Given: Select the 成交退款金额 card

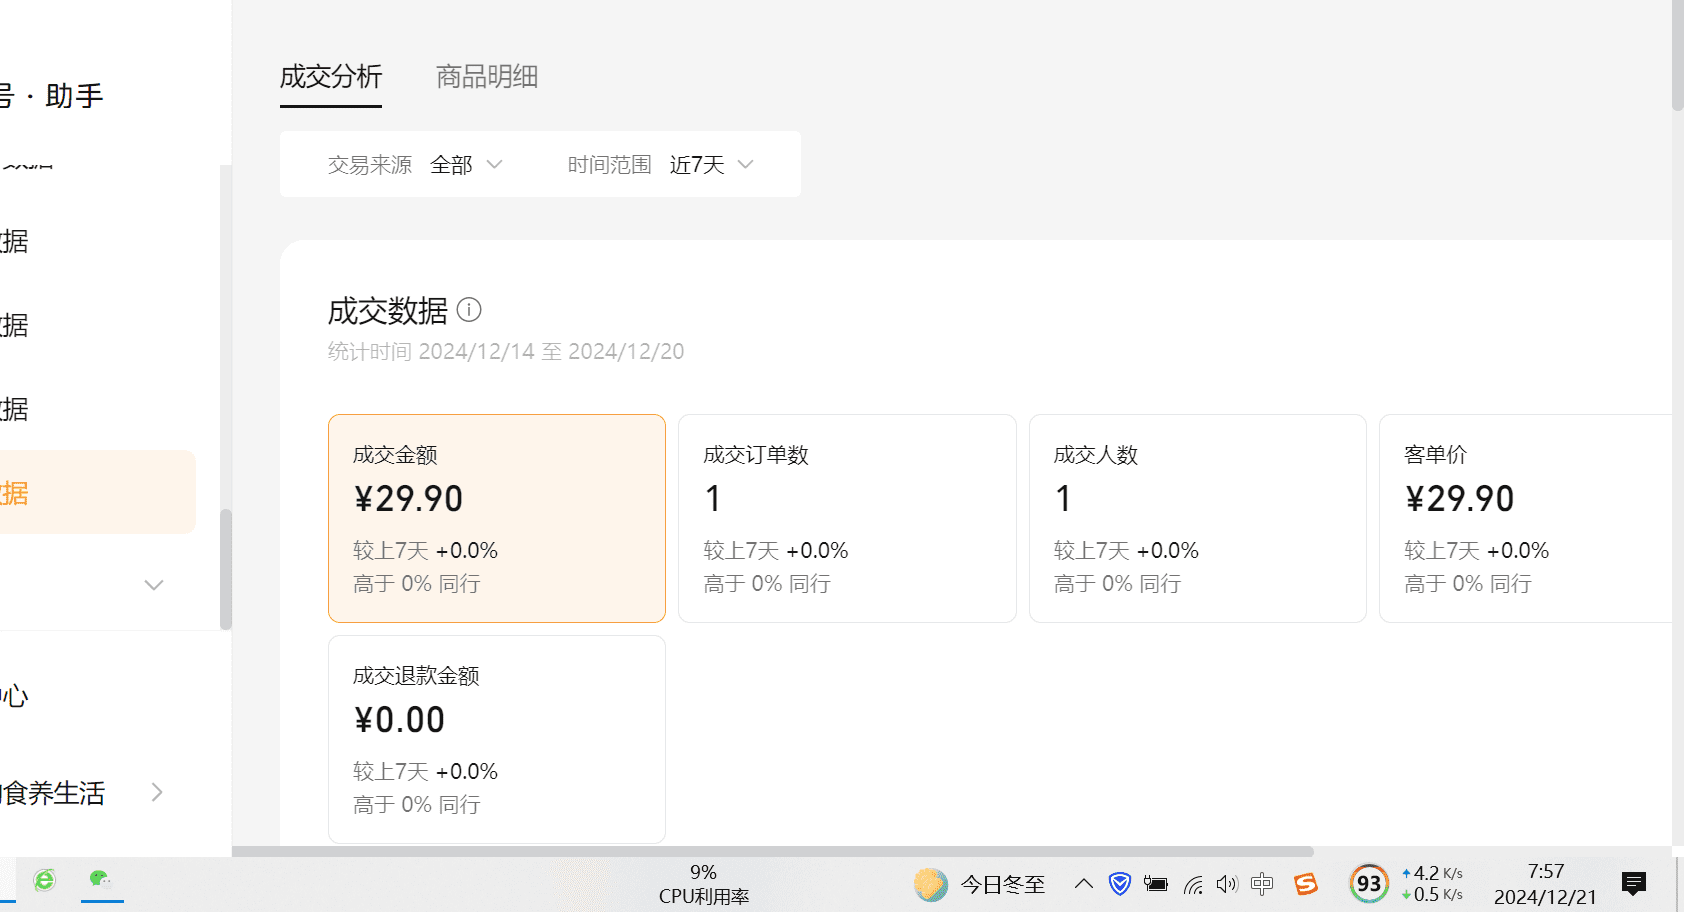Looking at the screenshot, I should 496,739.
